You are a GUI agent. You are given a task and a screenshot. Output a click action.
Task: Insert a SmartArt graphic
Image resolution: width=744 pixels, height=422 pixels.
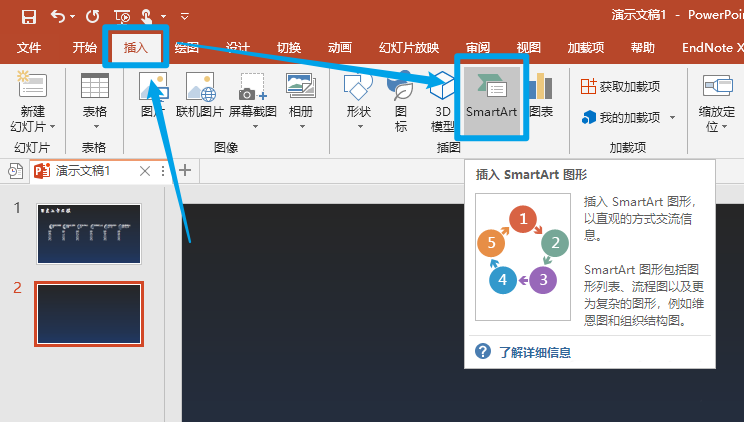click(492, 100)
